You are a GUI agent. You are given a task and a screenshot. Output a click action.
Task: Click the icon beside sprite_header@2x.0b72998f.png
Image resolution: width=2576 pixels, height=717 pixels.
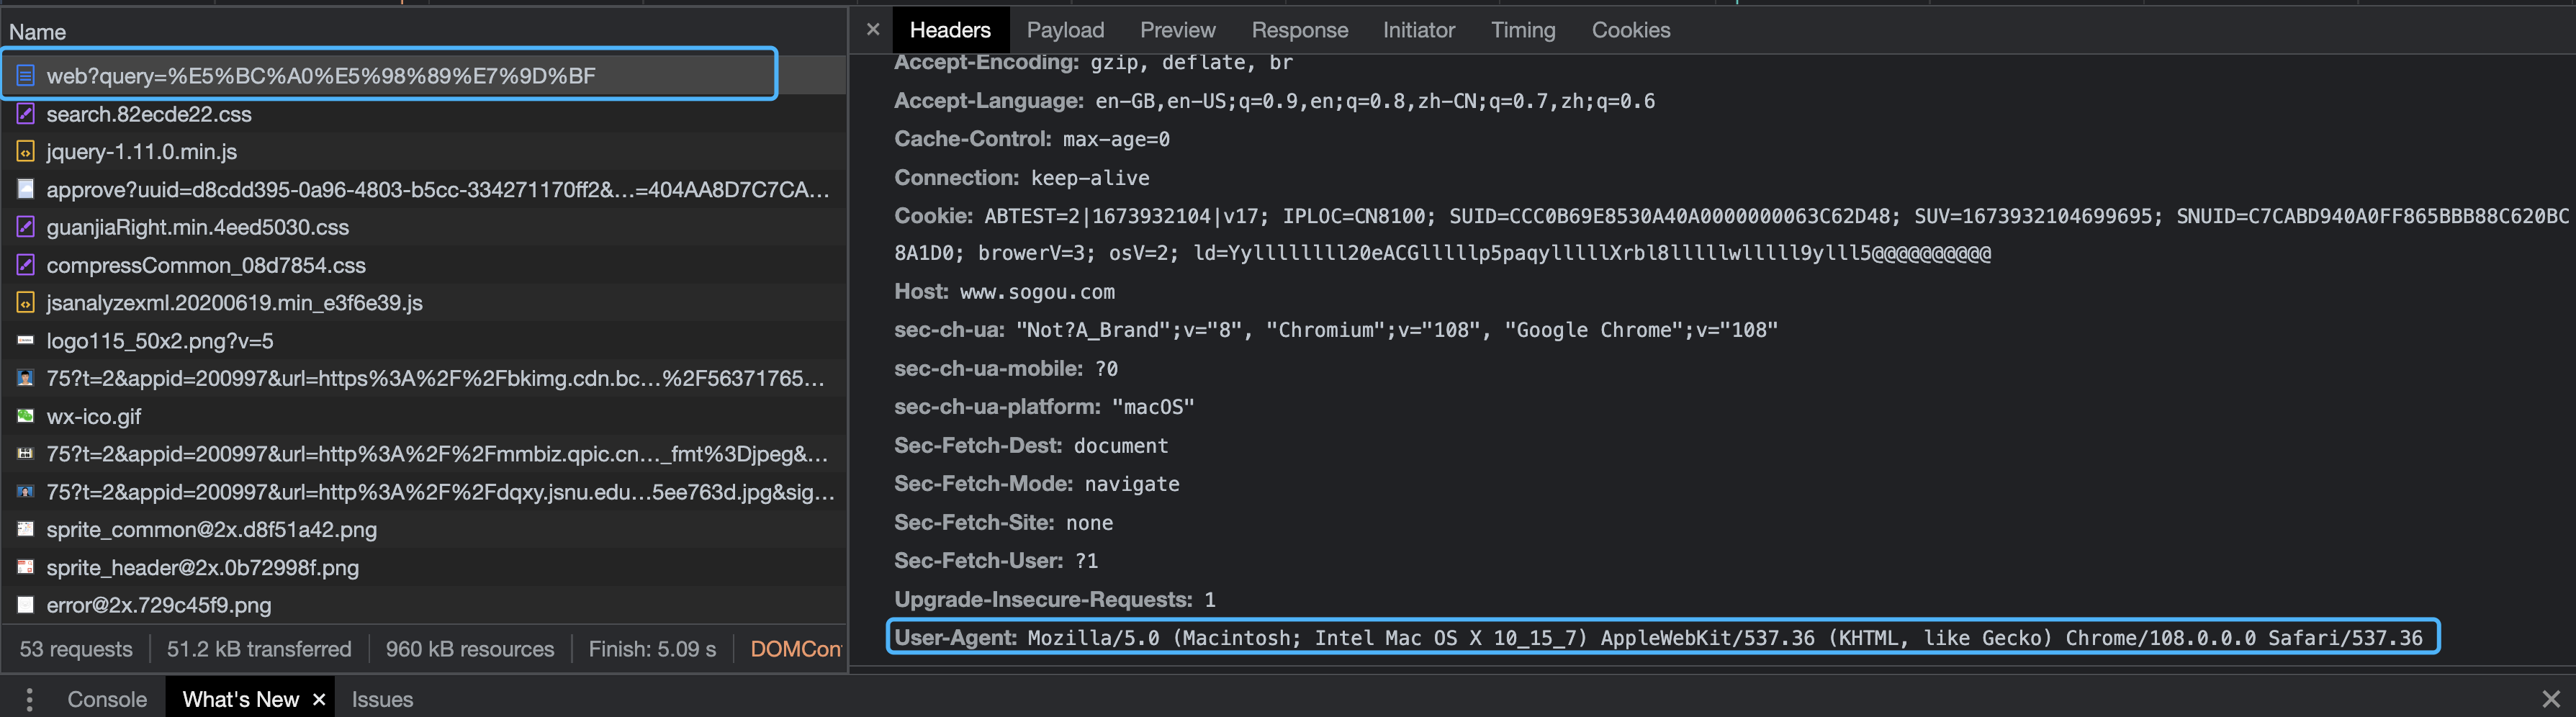26,567
